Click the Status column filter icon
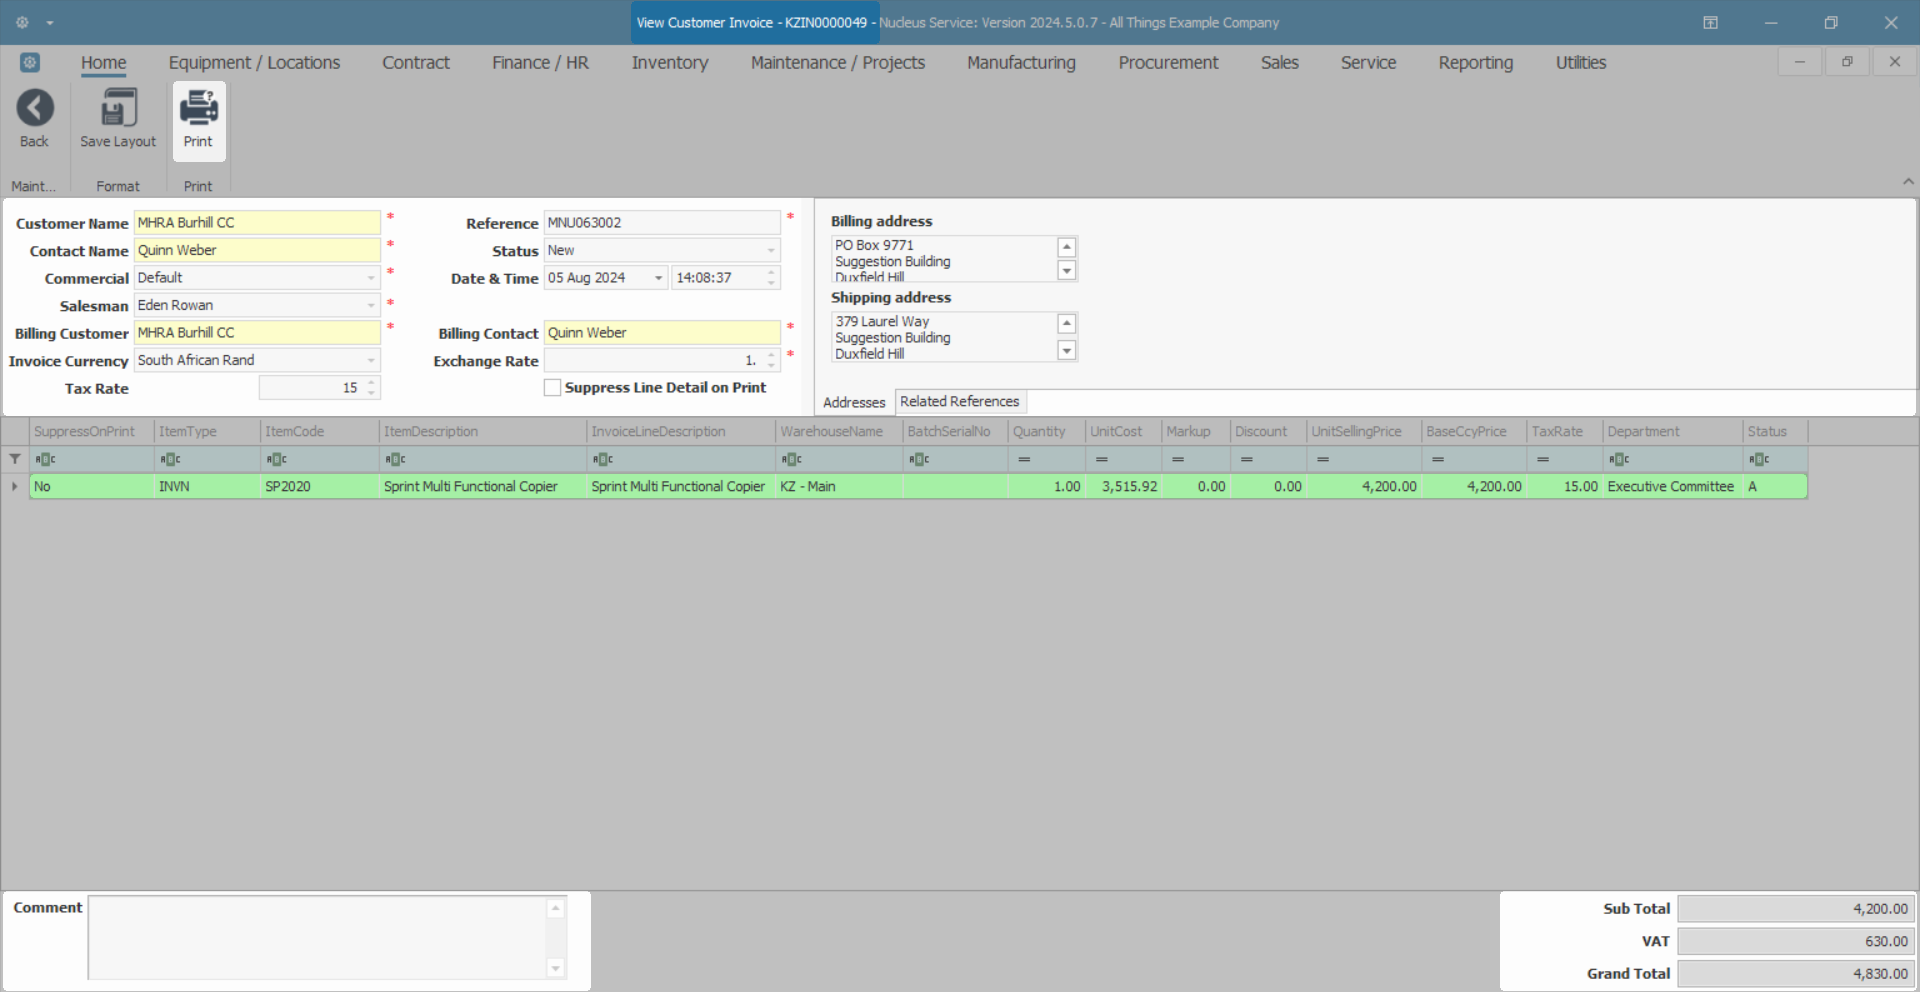This screenshot has width=1920, height=992. pos(1759,459)
